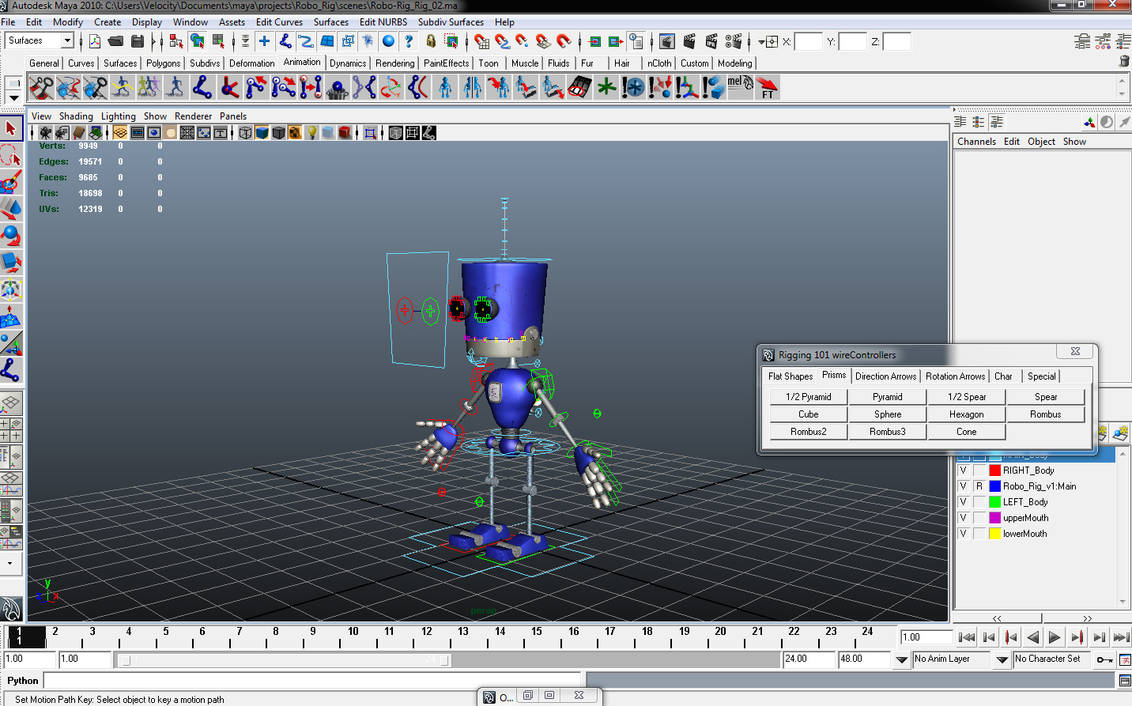Choose the Paint Selection tool
The image size is (1132, 706).
[x=10, y=182]
